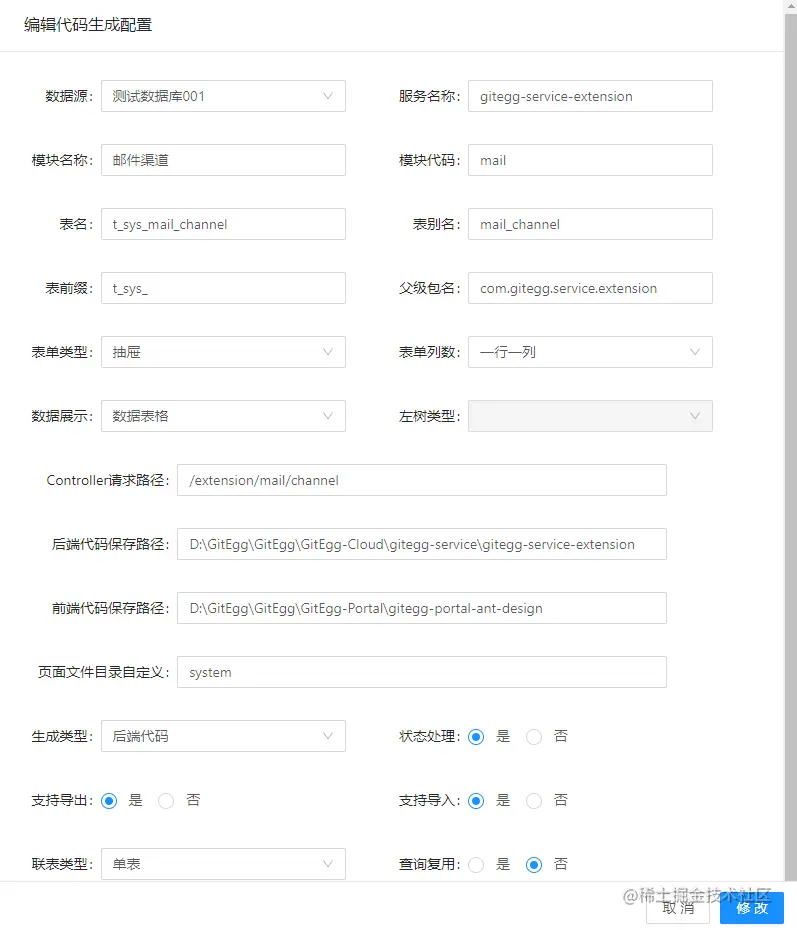Focus the 后端代码保存路径 field
This screenshot has width=797, height=930.
[422, 544]
